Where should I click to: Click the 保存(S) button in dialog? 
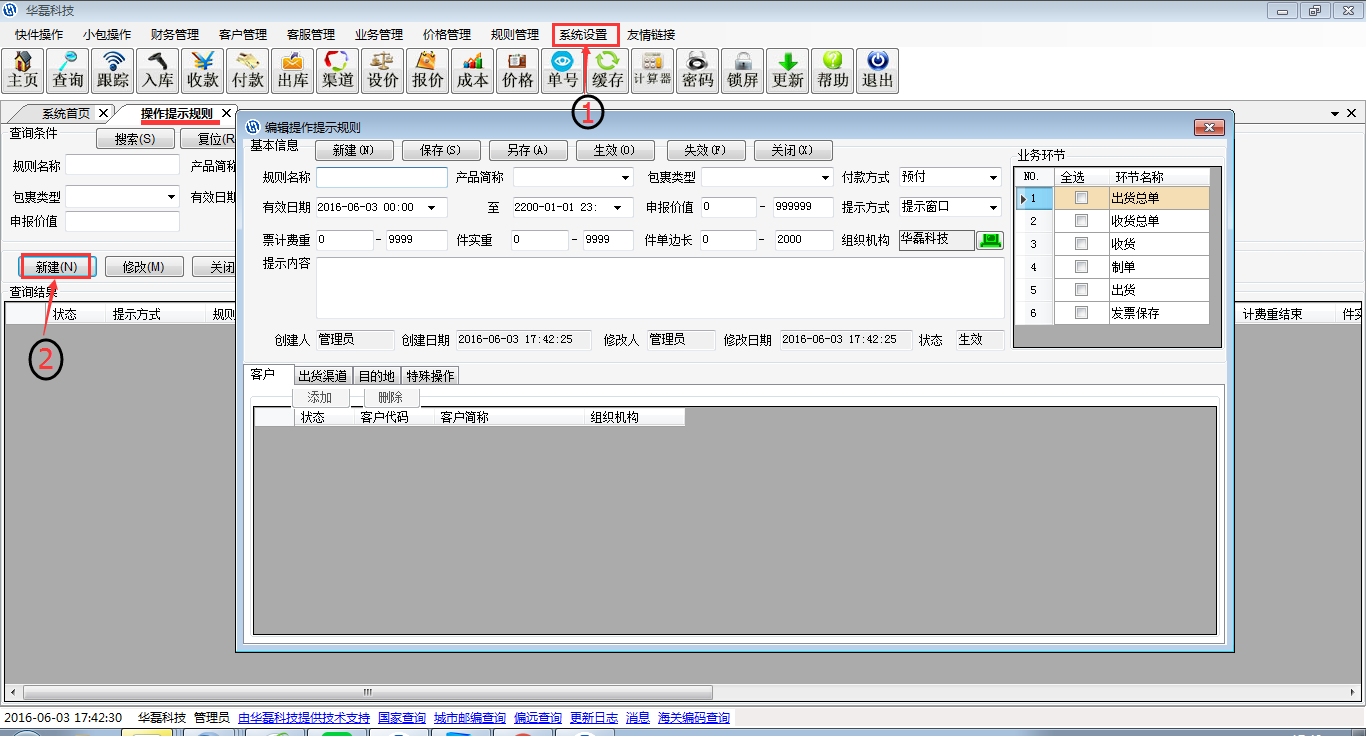coord(440,151)
